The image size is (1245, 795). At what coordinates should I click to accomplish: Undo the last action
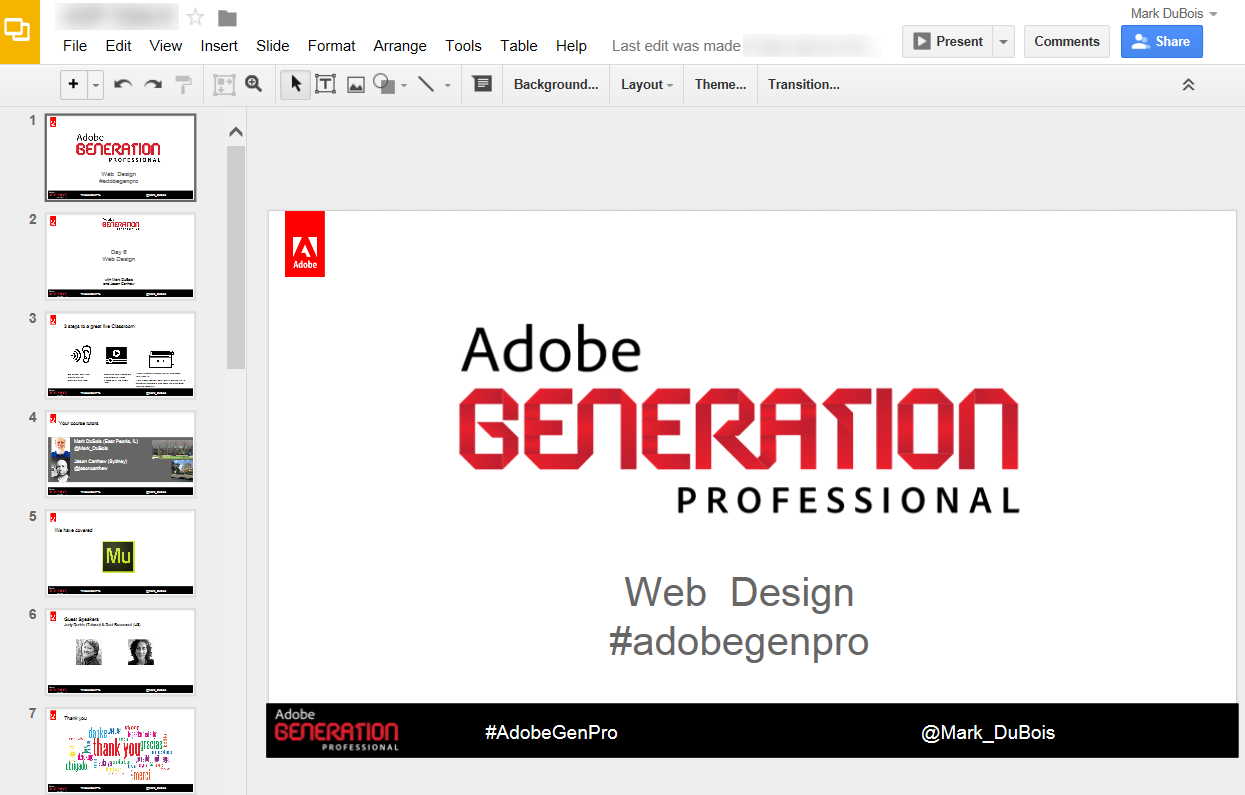(x=123, y=85)
